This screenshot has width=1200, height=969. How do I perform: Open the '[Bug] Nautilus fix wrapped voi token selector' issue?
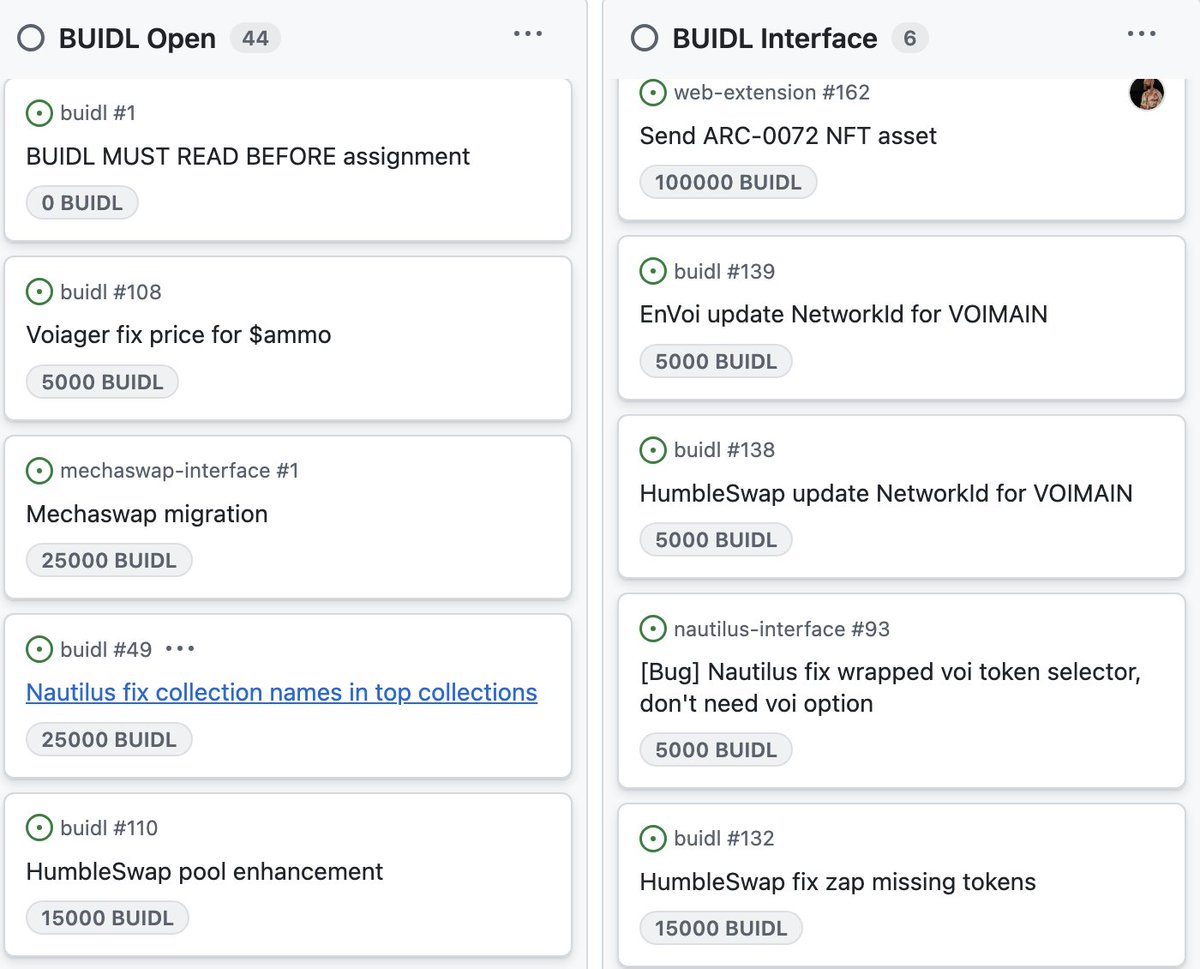pos(890,688)
